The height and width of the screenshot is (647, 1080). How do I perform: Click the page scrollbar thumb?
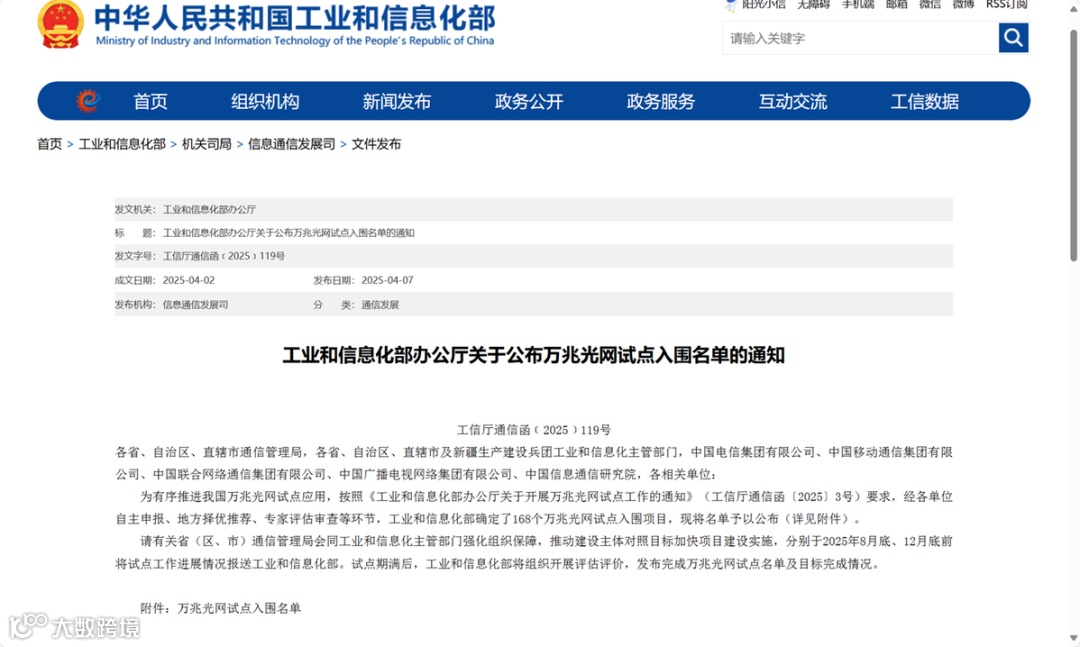[1072, 145]
